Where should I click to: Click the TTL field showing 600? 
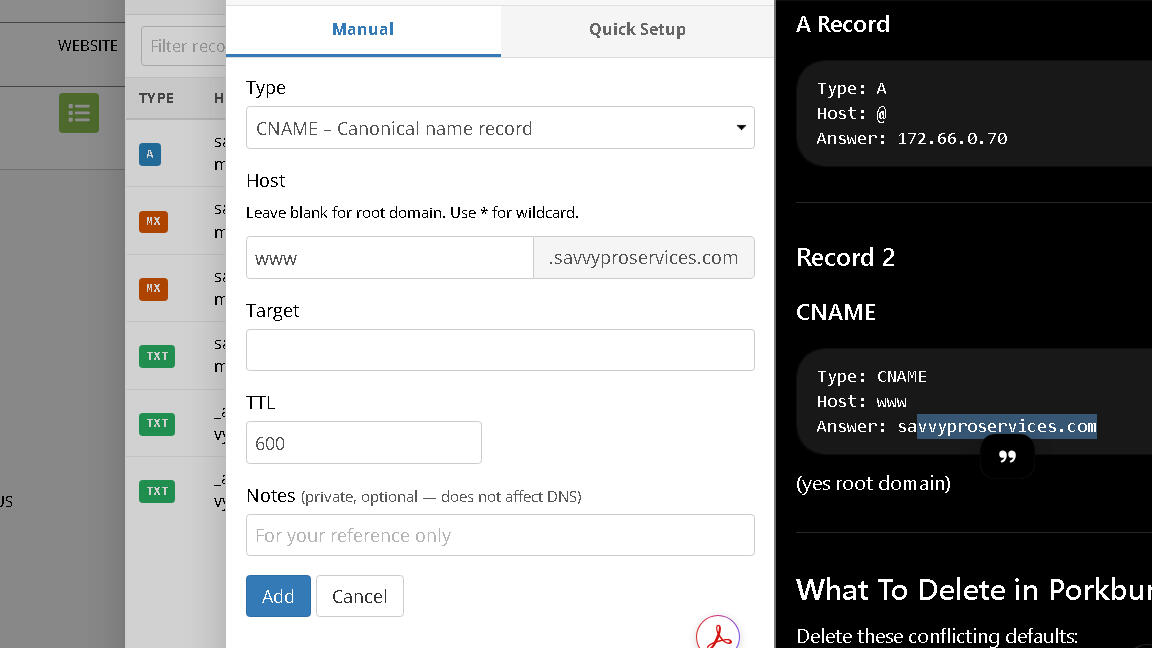[363, 443]
